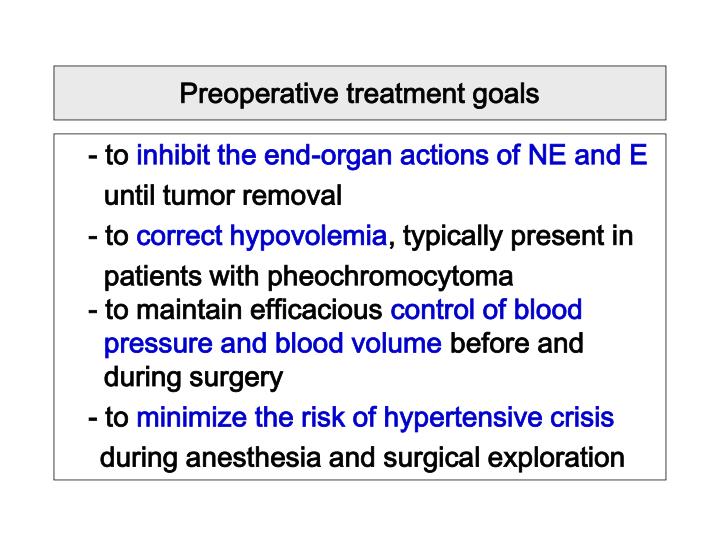The image size is (720, 540).
Task: Click the blue 'NE and E' text
Action: (x=588, y=155)
